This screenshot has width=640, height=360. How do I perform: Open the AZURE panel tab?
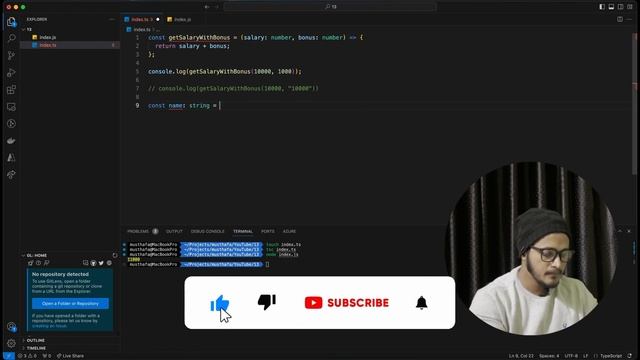[289, 231]
